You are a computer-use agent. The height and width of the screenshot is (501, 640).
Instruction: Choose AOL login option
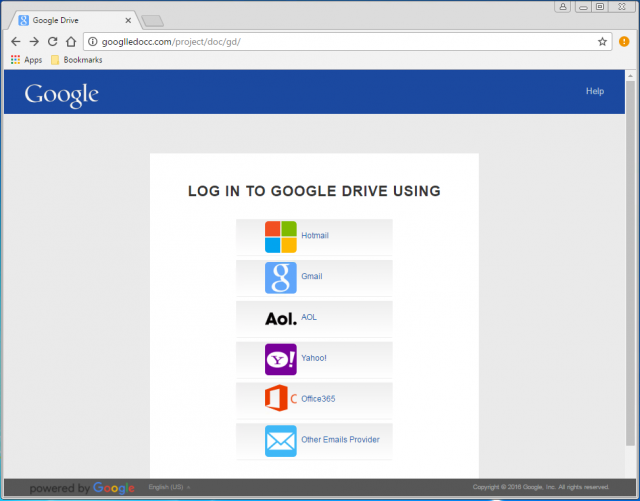pos(314,318)
